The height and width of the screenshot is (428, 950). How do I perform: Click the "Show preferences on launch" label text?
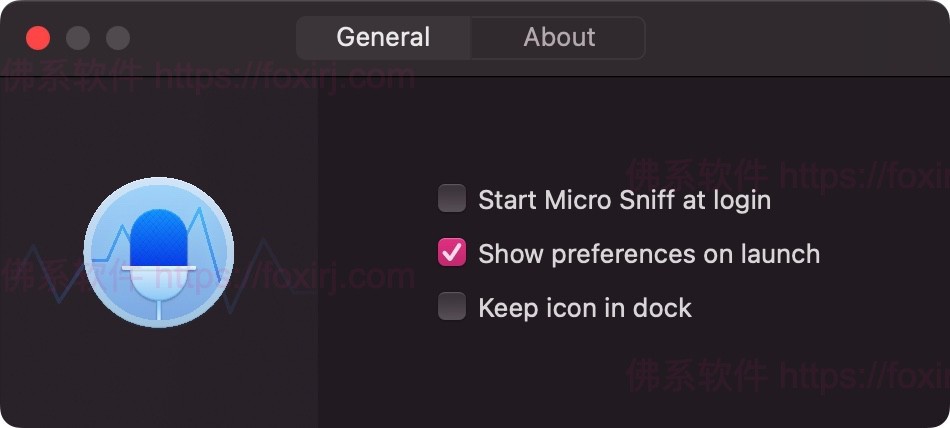pyautogui.click(x=649, y=254)
